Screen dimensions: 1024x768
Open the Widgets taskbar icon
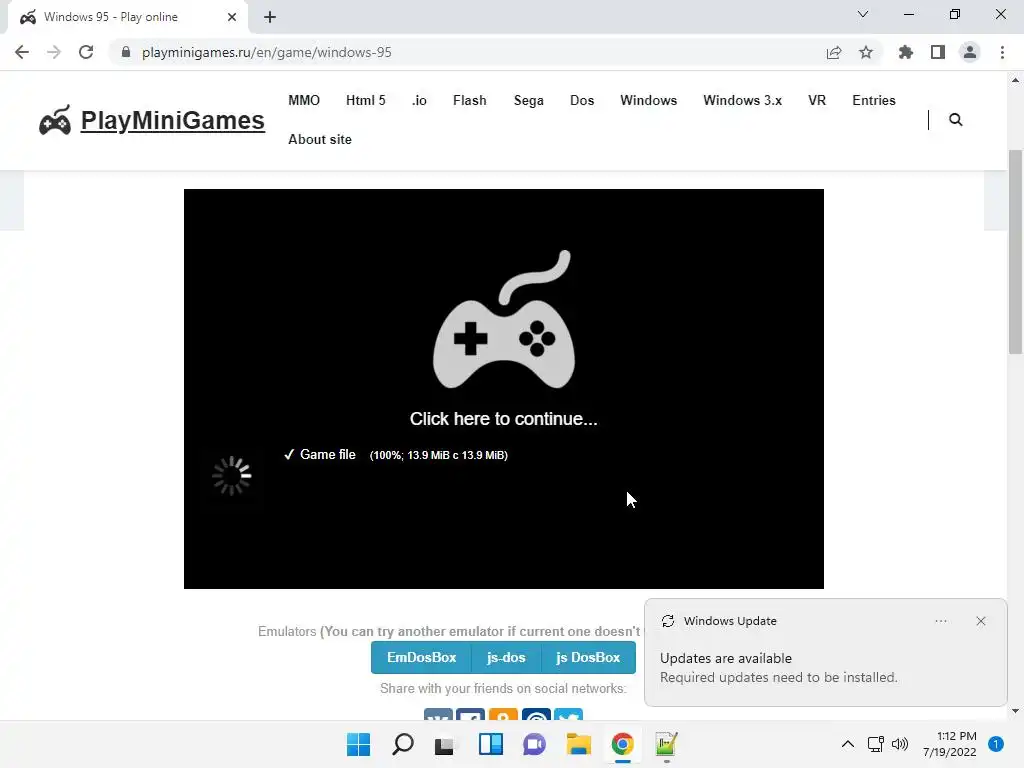[x=490, y=744]
